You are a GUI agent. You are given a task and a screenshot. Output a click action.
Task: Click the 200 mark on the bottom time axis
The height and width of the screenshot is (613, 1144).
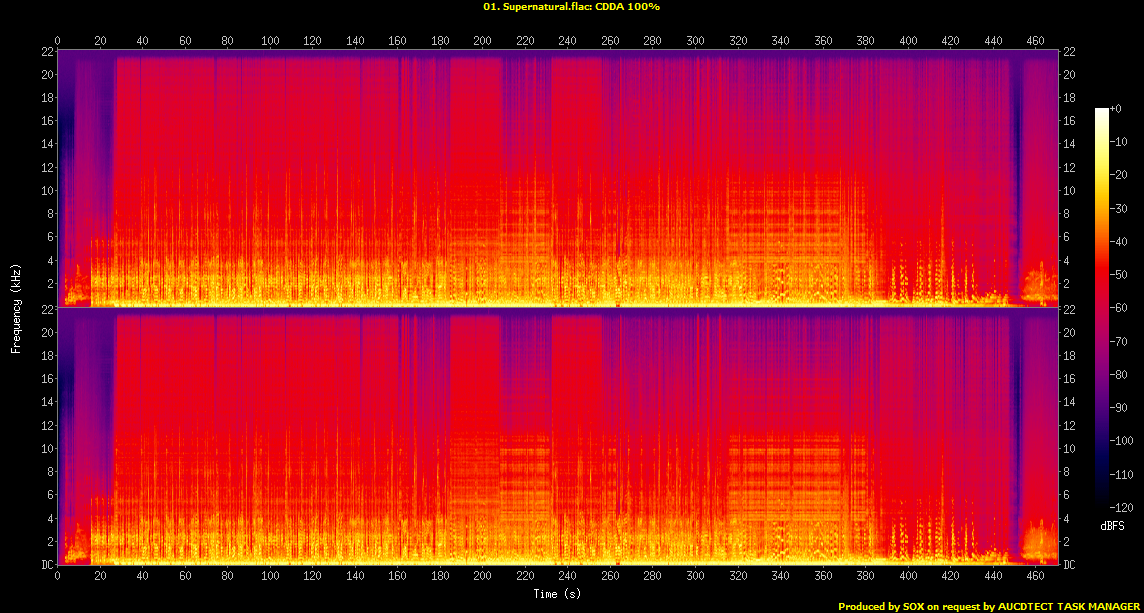pos(483,577)
